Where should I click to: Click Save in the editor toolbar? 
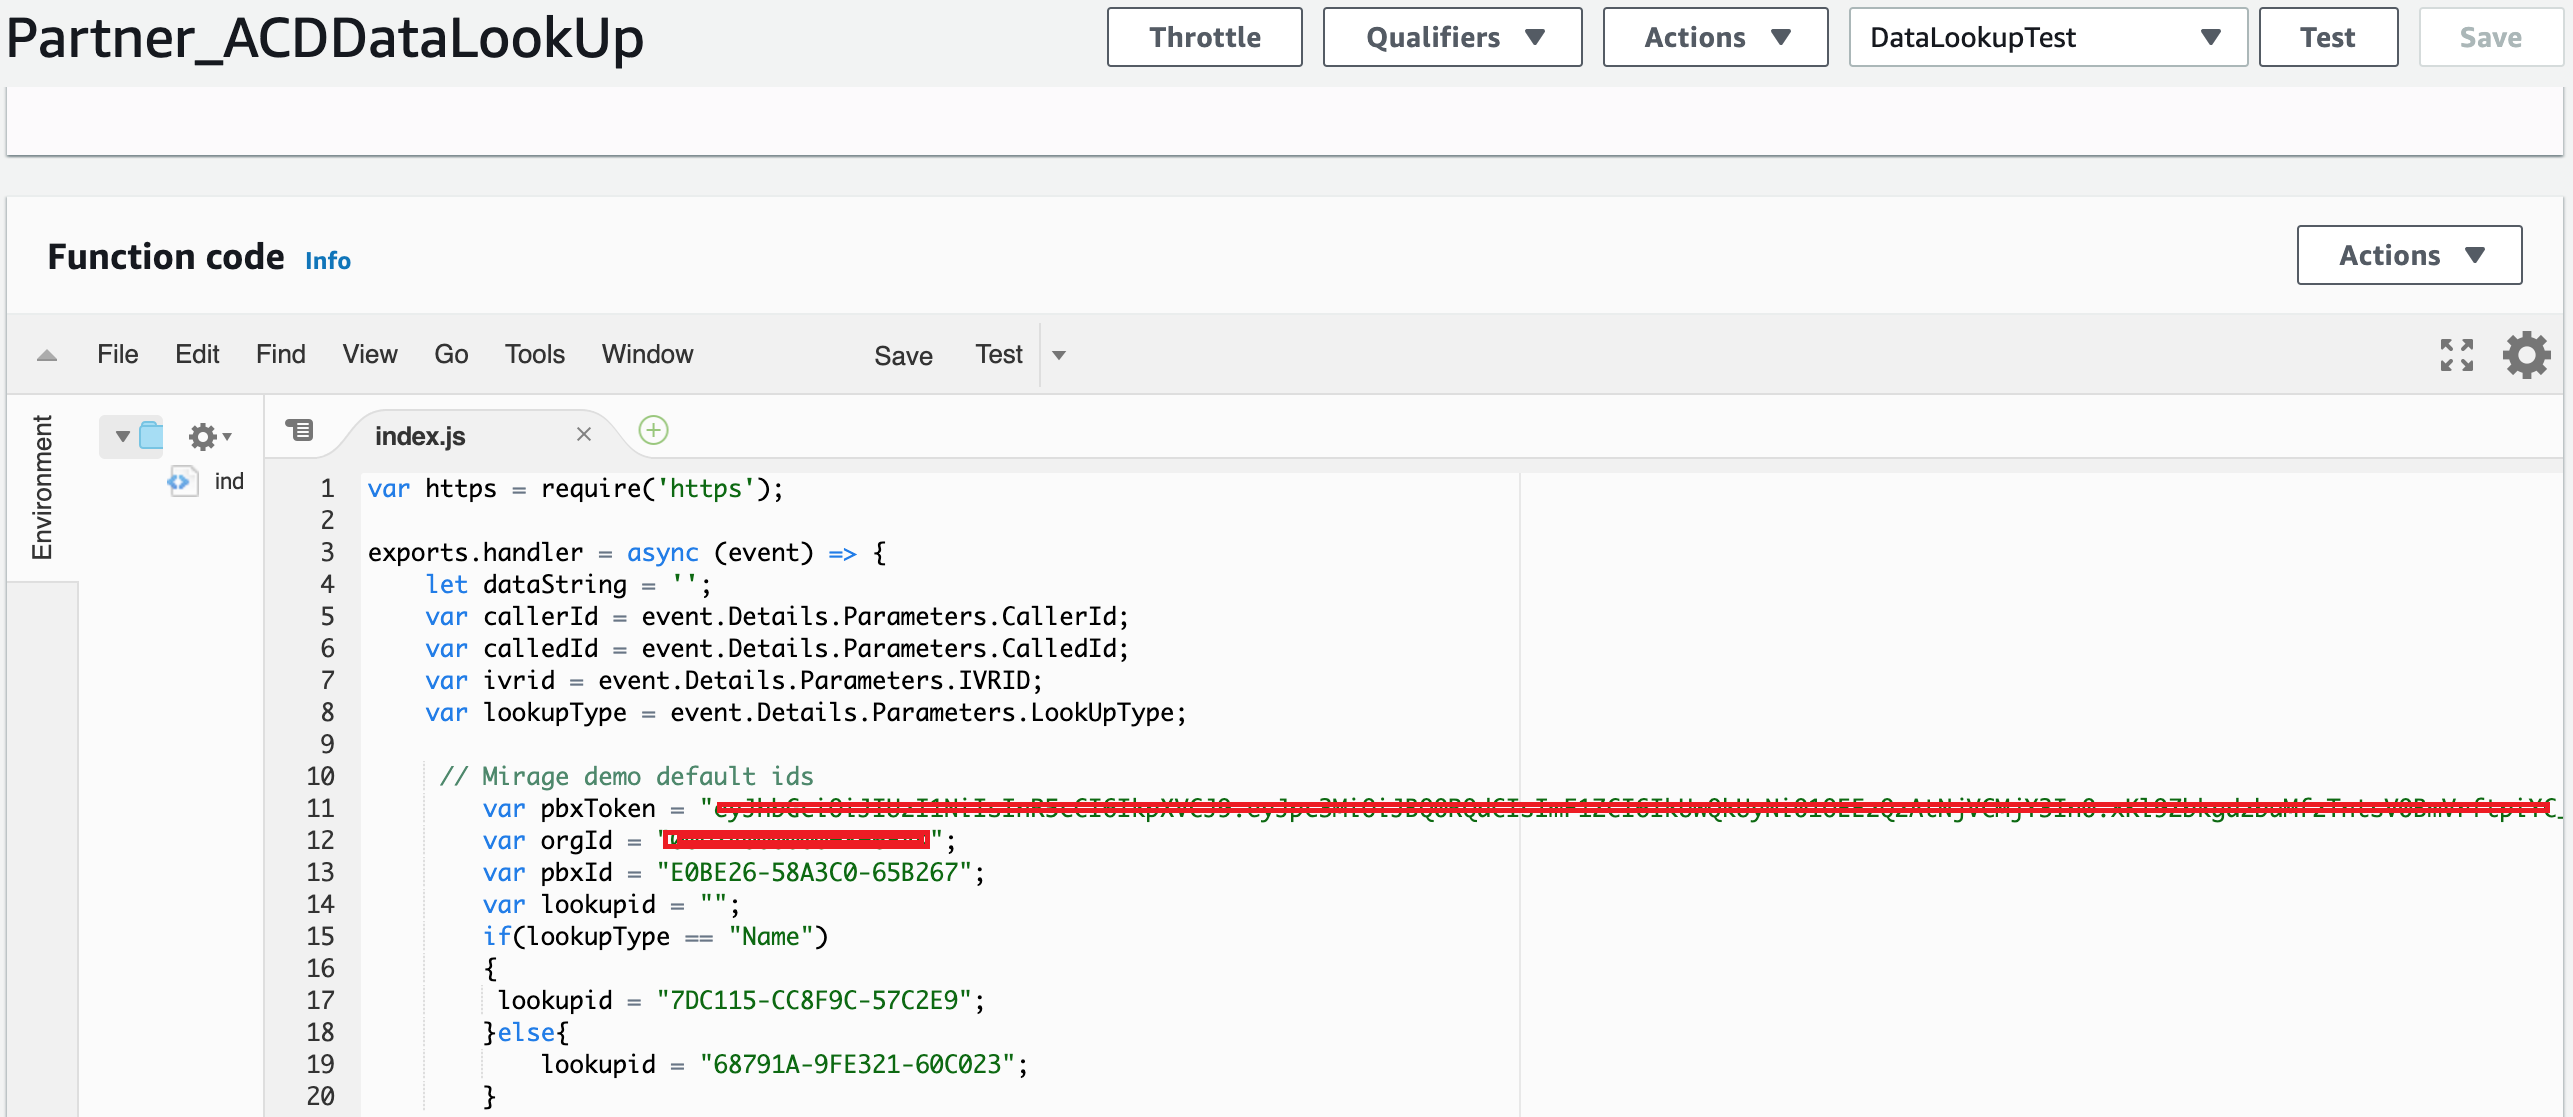[x=903, y=356]
